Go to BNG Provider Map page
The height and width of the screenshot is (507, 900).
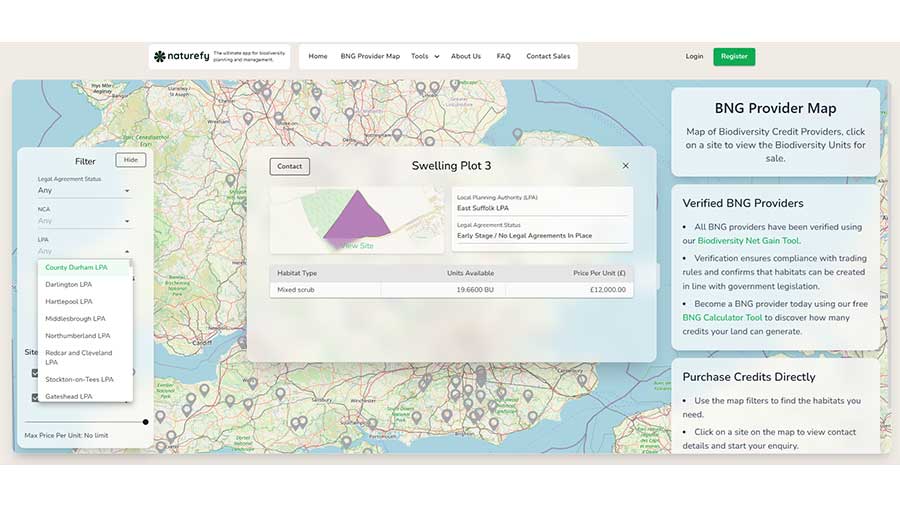tap(370, 56)
